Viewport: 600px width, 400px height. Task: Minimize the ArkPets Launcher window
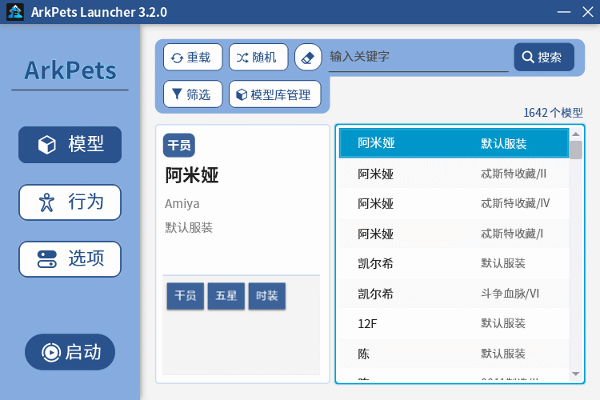coord(564,12)
